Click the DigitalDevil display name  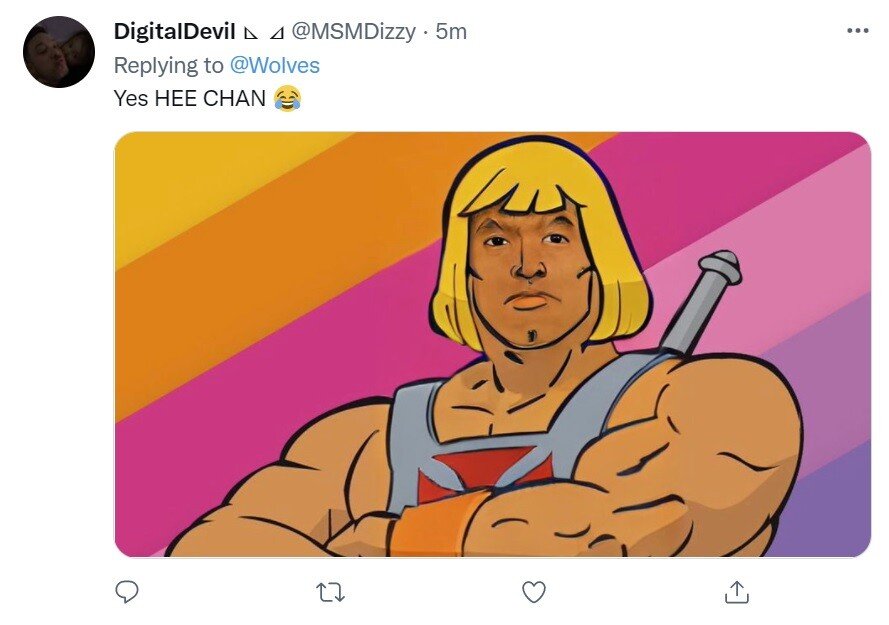(174, 32)
